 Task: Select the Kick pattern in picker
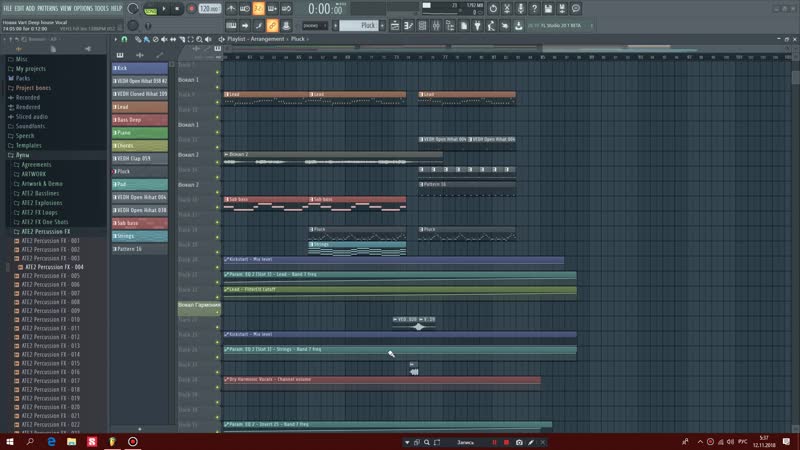[140, 68]
